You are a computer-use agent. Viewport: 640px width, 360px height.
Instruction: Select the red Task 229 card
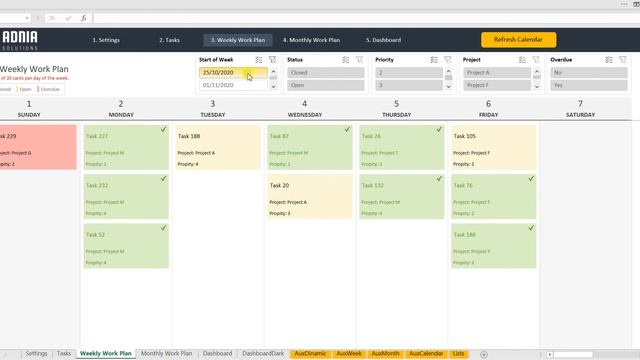pyautogui.click(x=38, y=147)
